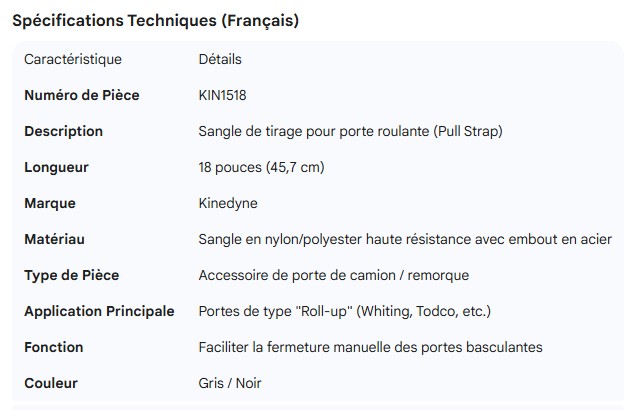The width and height of the screenshot is (633, 410).
Task: Select the "Matériau" row label
Action: [54, 239]
